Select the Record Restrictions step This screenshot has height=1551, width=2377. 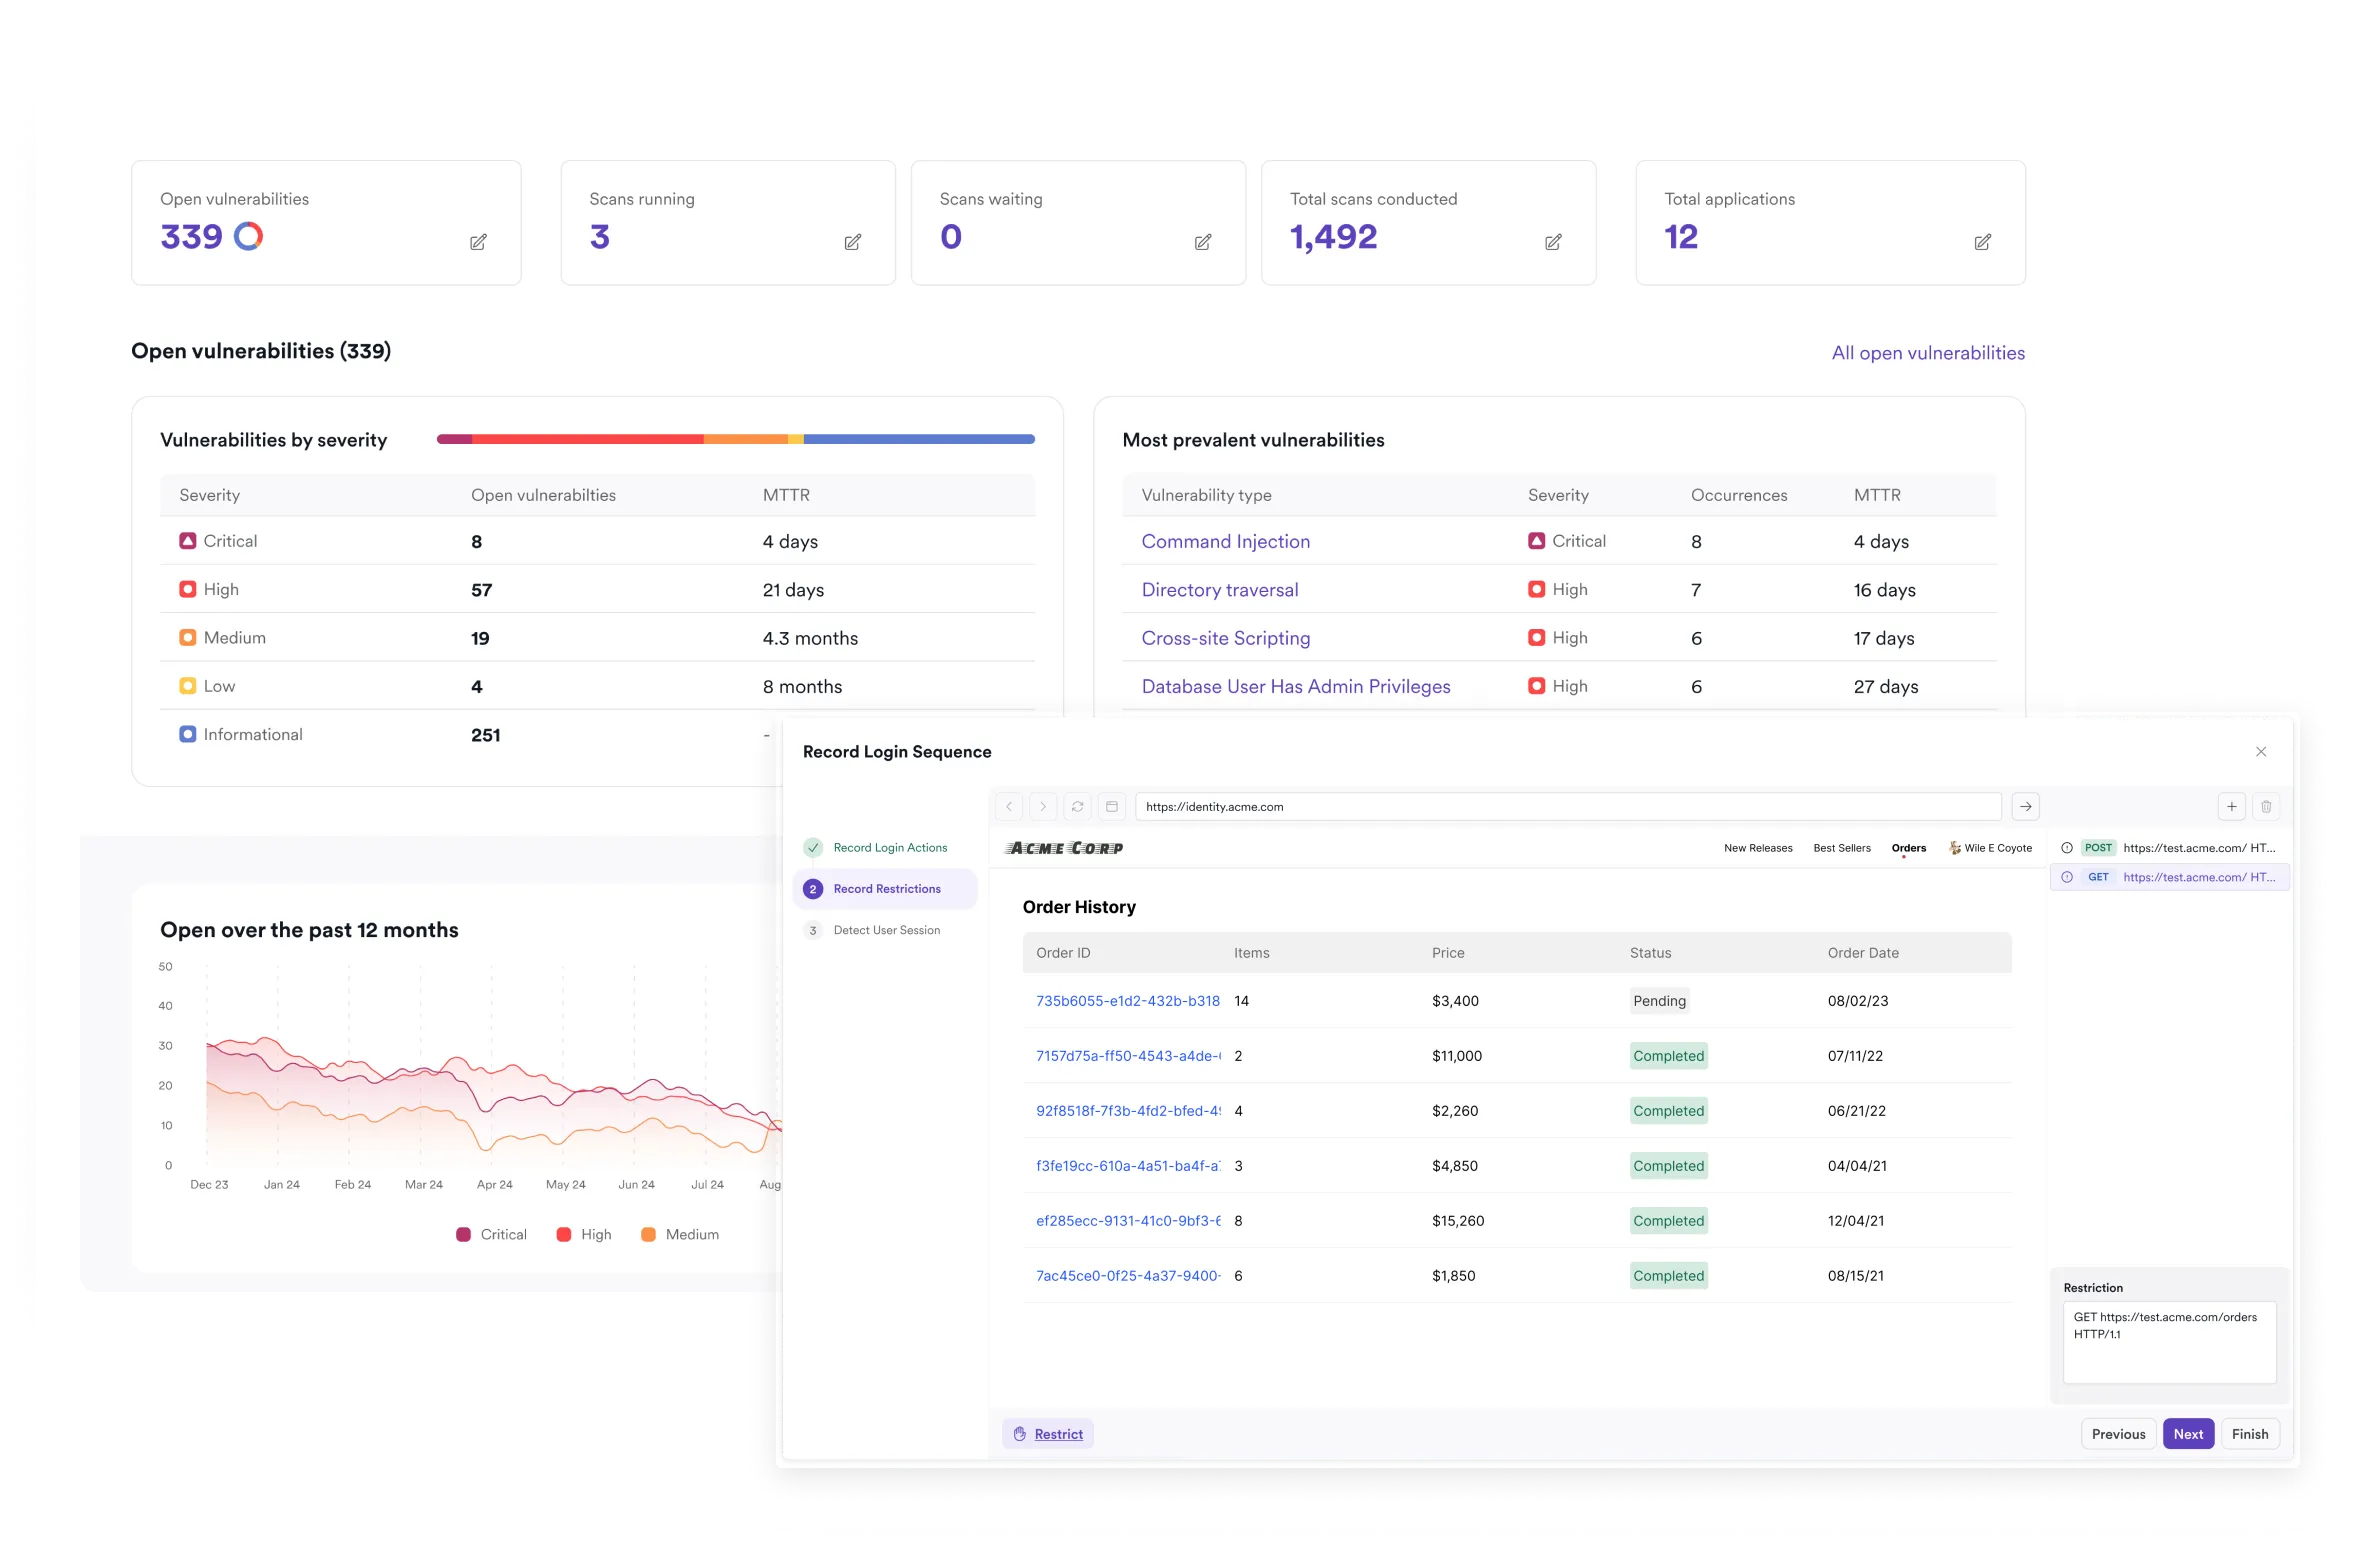886,888
